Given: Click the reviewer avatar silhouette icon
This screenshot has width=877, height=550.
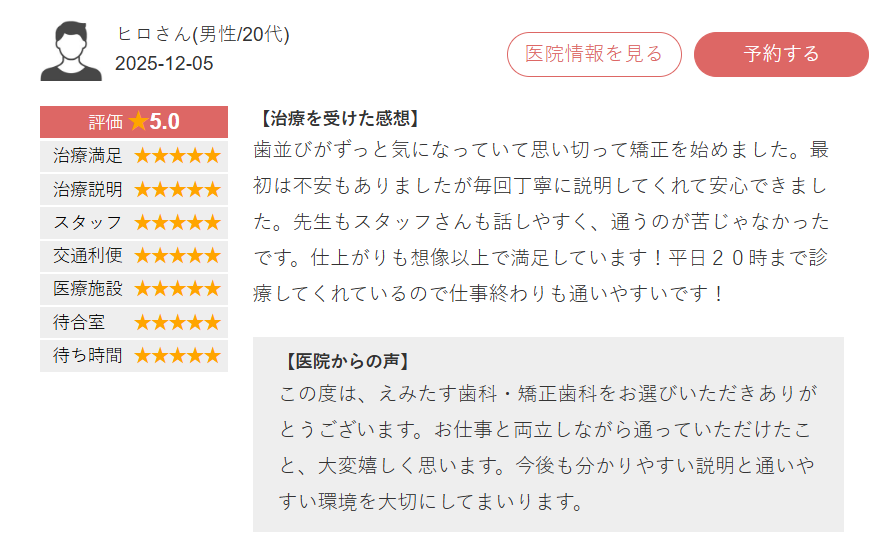Looking at the screenshot, I should click(x=71, y=51).
